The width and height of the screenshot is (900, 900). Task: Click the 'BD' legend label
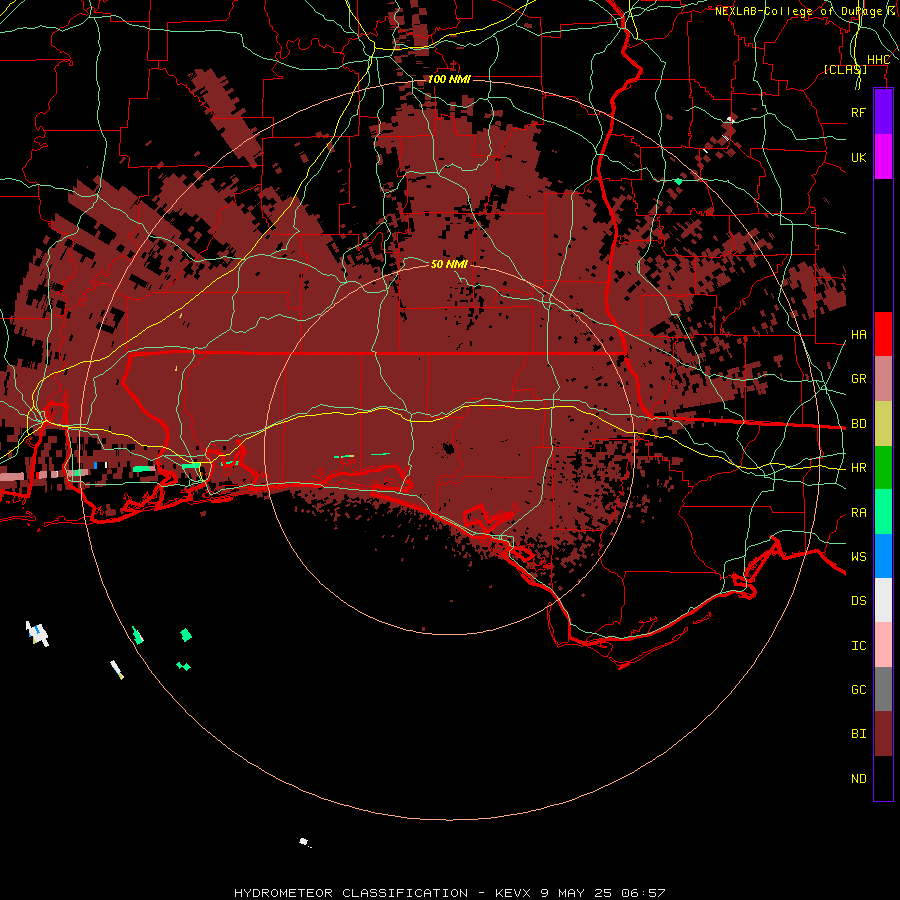tap(858, 424)
